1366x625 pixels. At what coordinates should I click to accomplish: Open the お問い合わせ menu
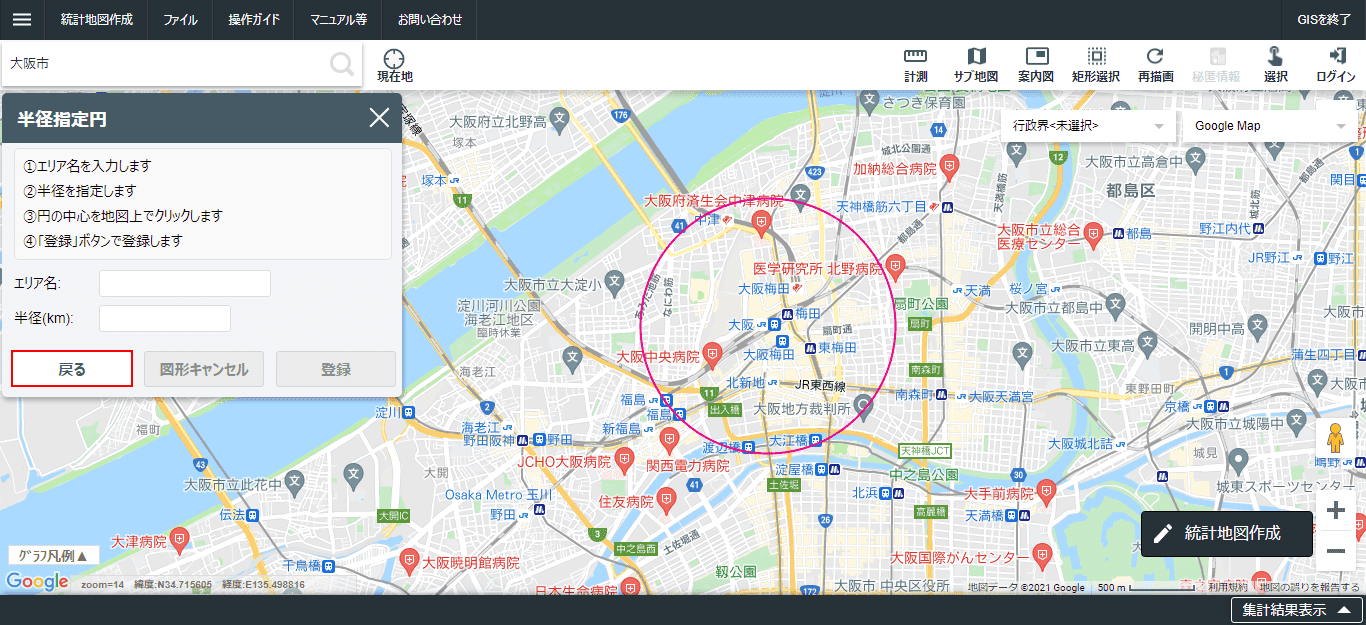430,20
